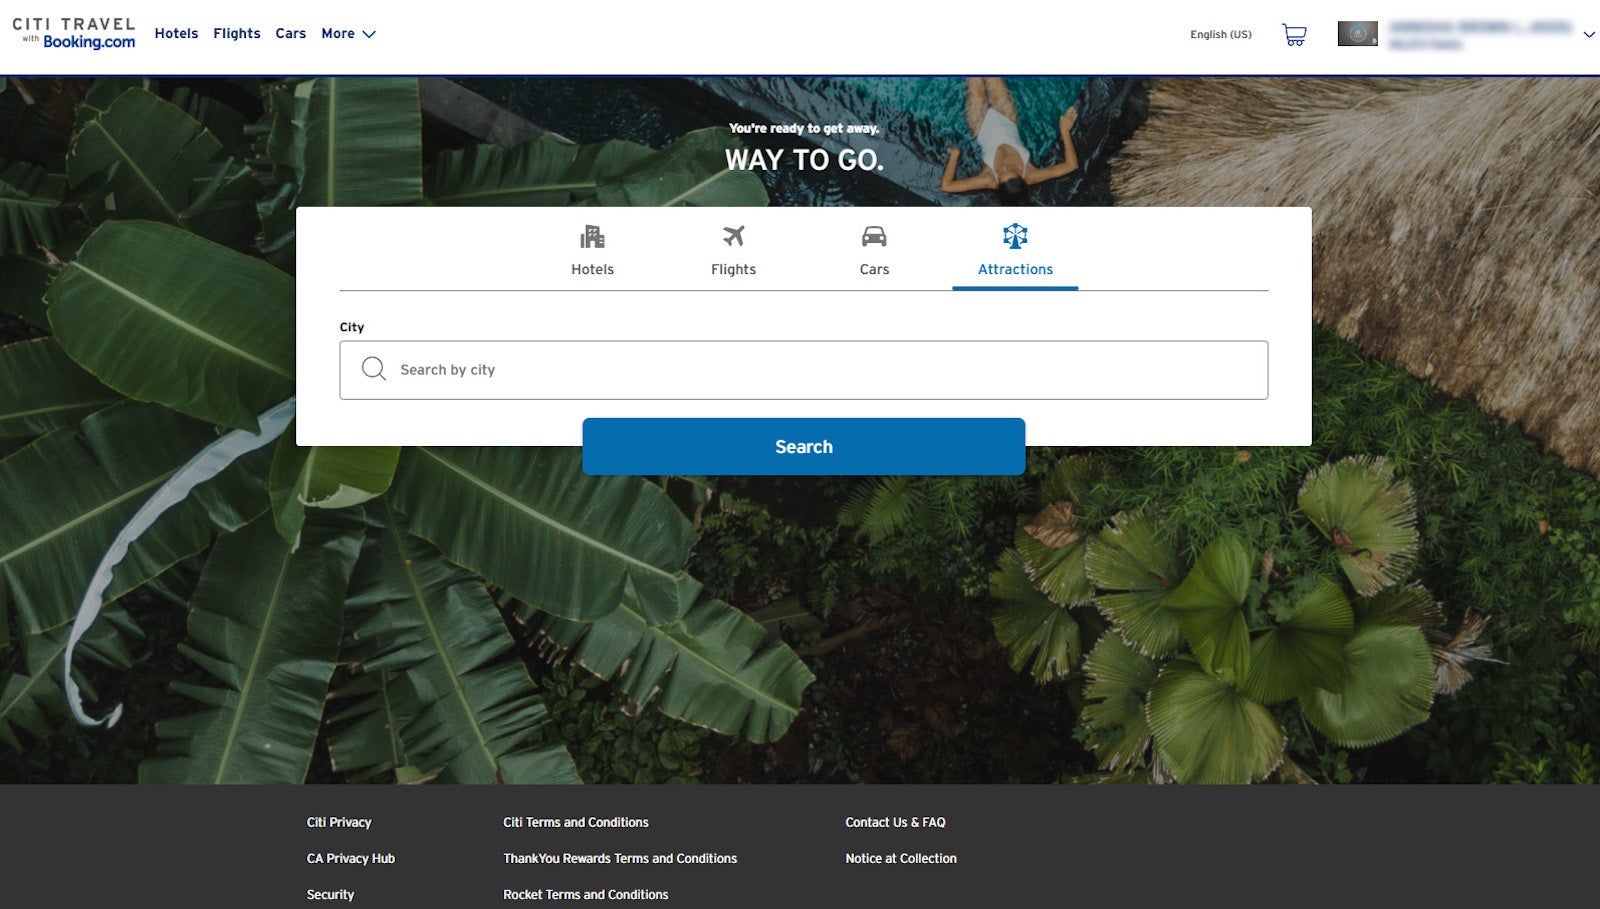
Task: Click the Attractions ferris wheel icon
Action: (1015, 237)
